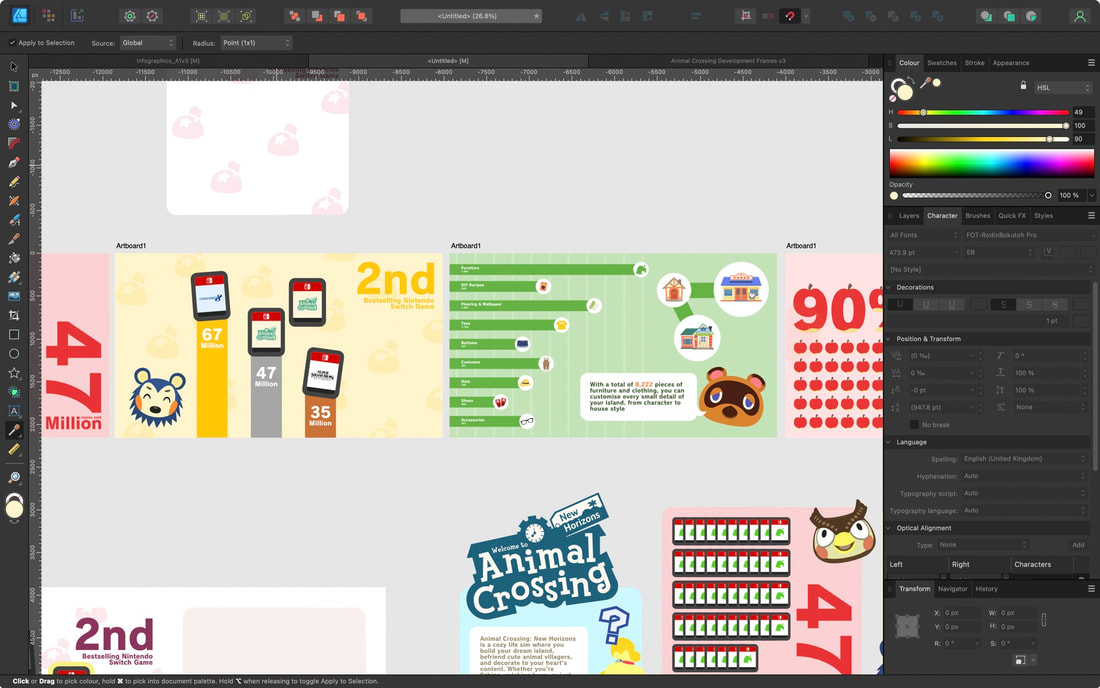The image size is (1100, 688).
Task: Open the HSL colour model dropdown
Action: pyautogui.click(x=1064, y=88)
